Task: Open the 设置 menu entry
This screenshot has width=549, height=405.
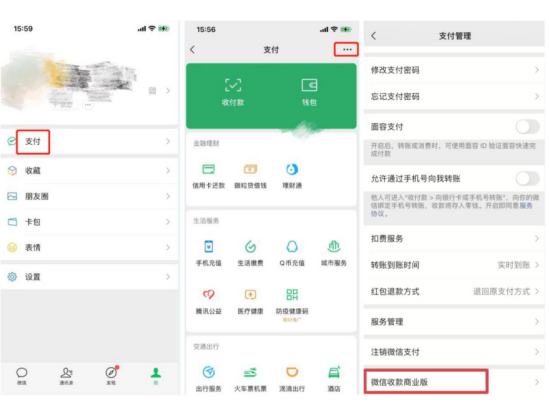Action: pyautogui.click(x=89, y=277)
